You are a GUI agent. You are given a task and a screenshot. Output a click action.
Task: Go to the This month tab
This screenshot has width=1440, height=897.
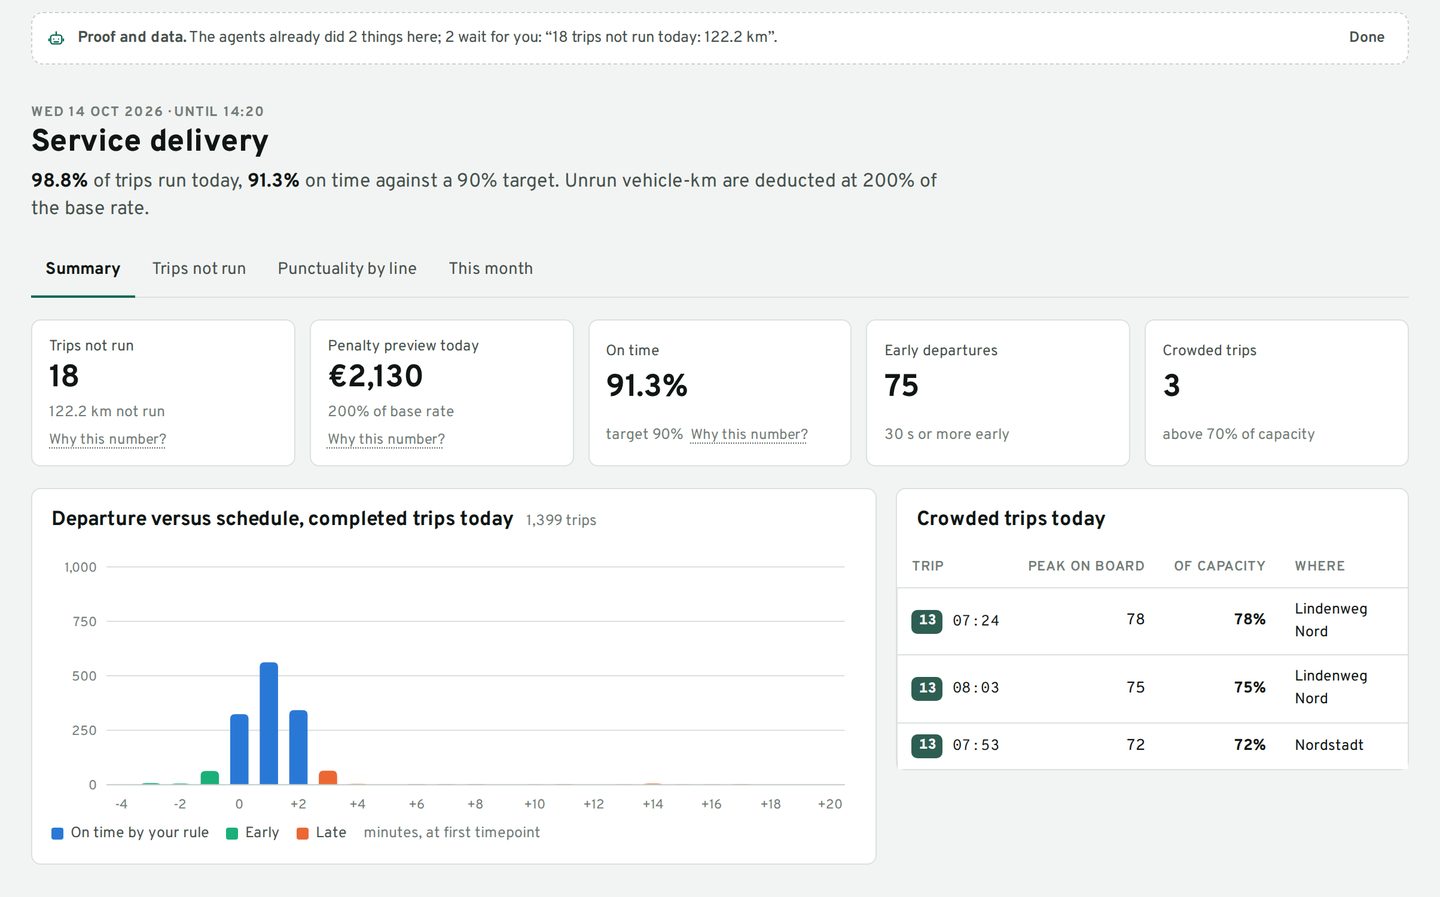(x=491, y=269)
